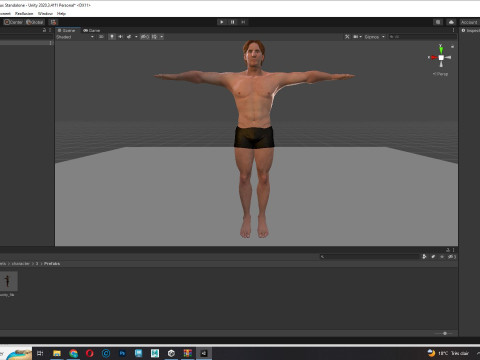Open Photoshop from the taskbar
Screen dimensions: 480x360
point(122,353)
